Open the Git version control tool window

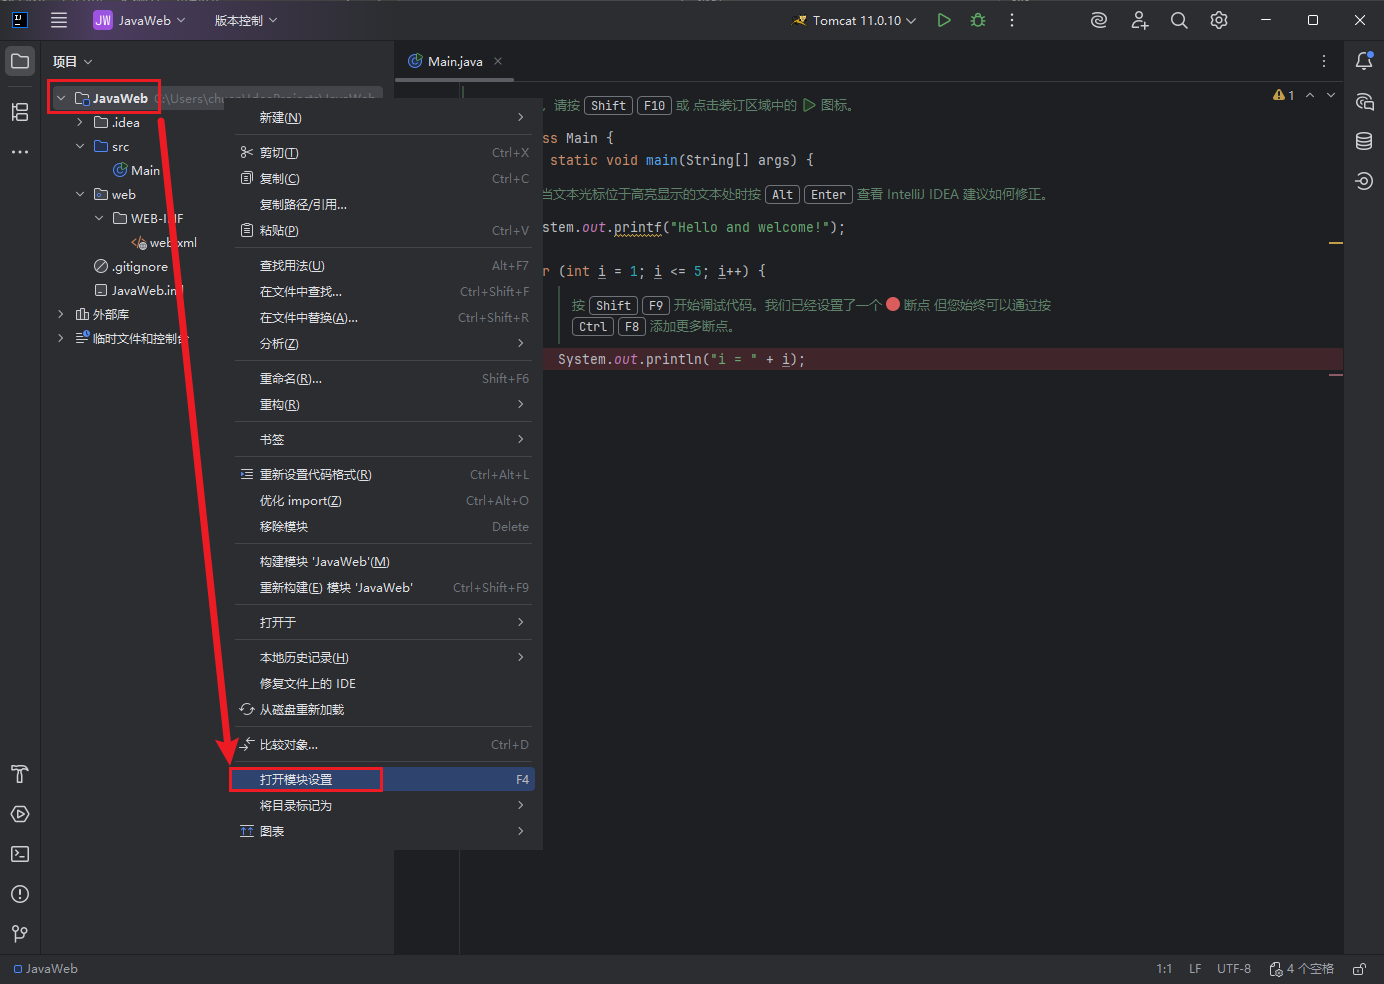[20, 934]
